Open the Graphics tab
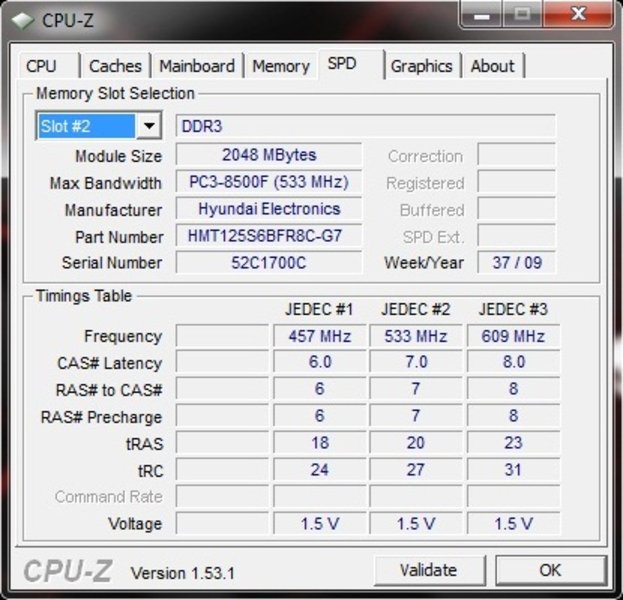Screen dimensions: 623x600 click(x=422, y=66)
